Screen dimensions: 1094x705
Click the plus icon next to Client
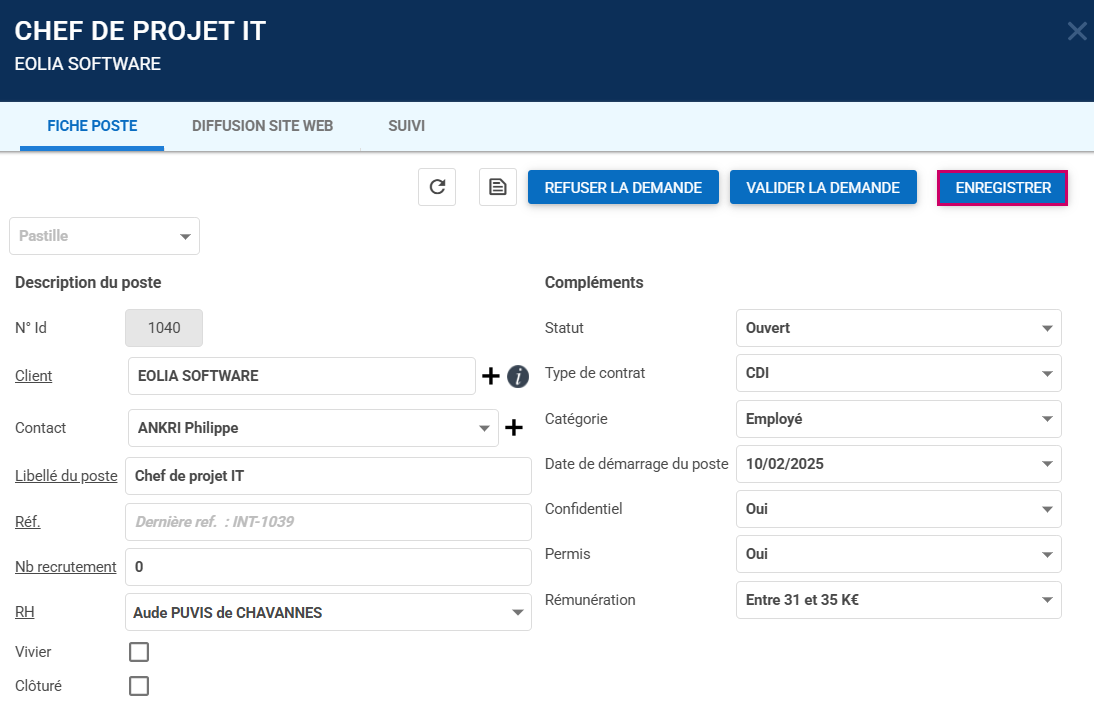[x=491, y=376]
